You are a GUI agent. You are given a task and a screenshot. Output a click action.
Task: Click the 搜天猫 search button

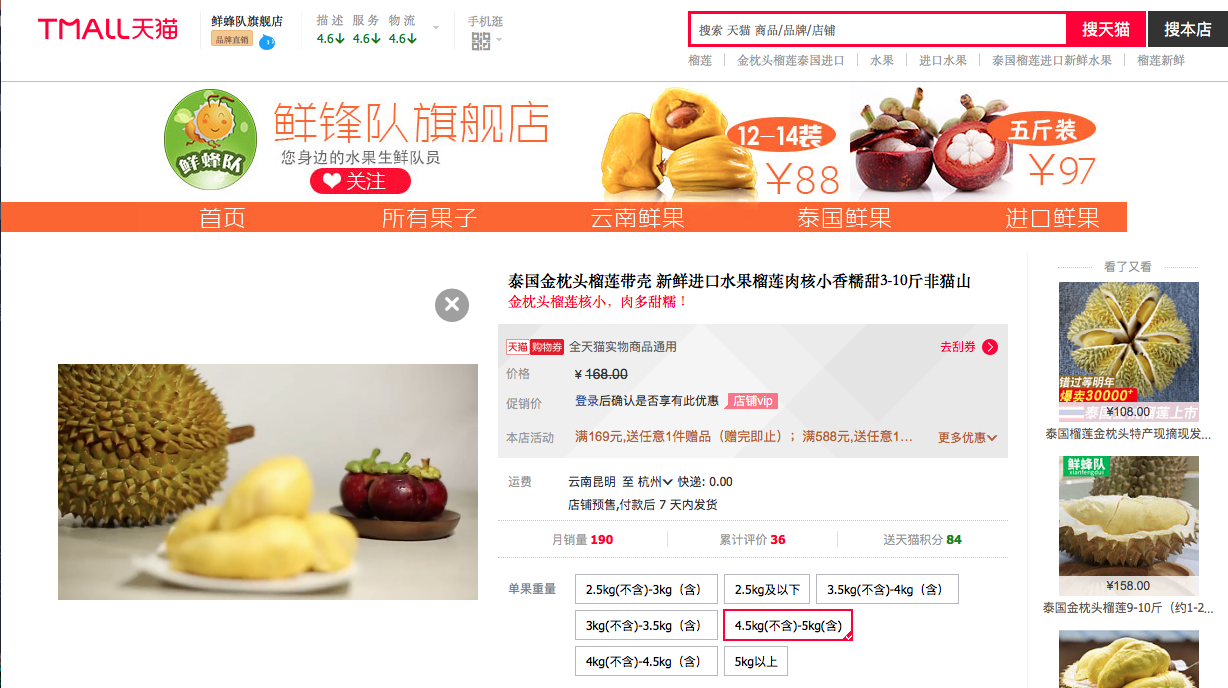[1106, 29]
